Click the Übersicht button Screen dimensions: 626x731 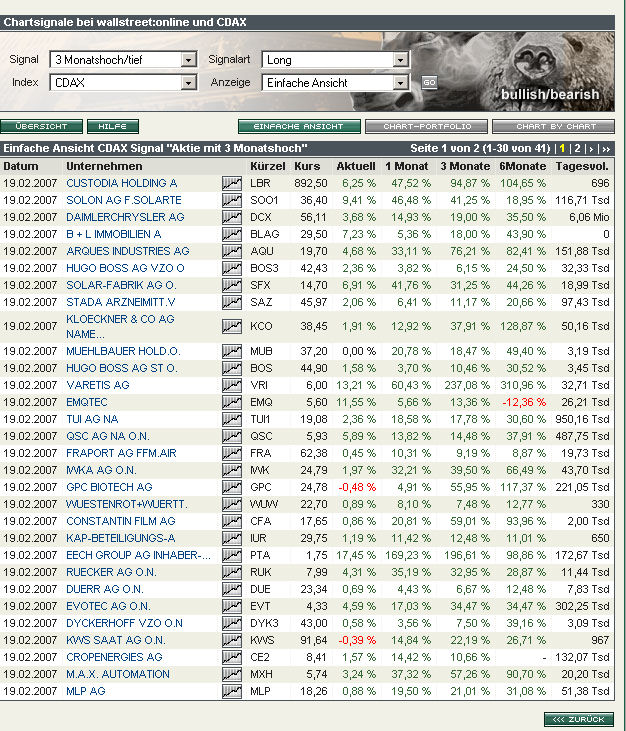tap(41, 127)
